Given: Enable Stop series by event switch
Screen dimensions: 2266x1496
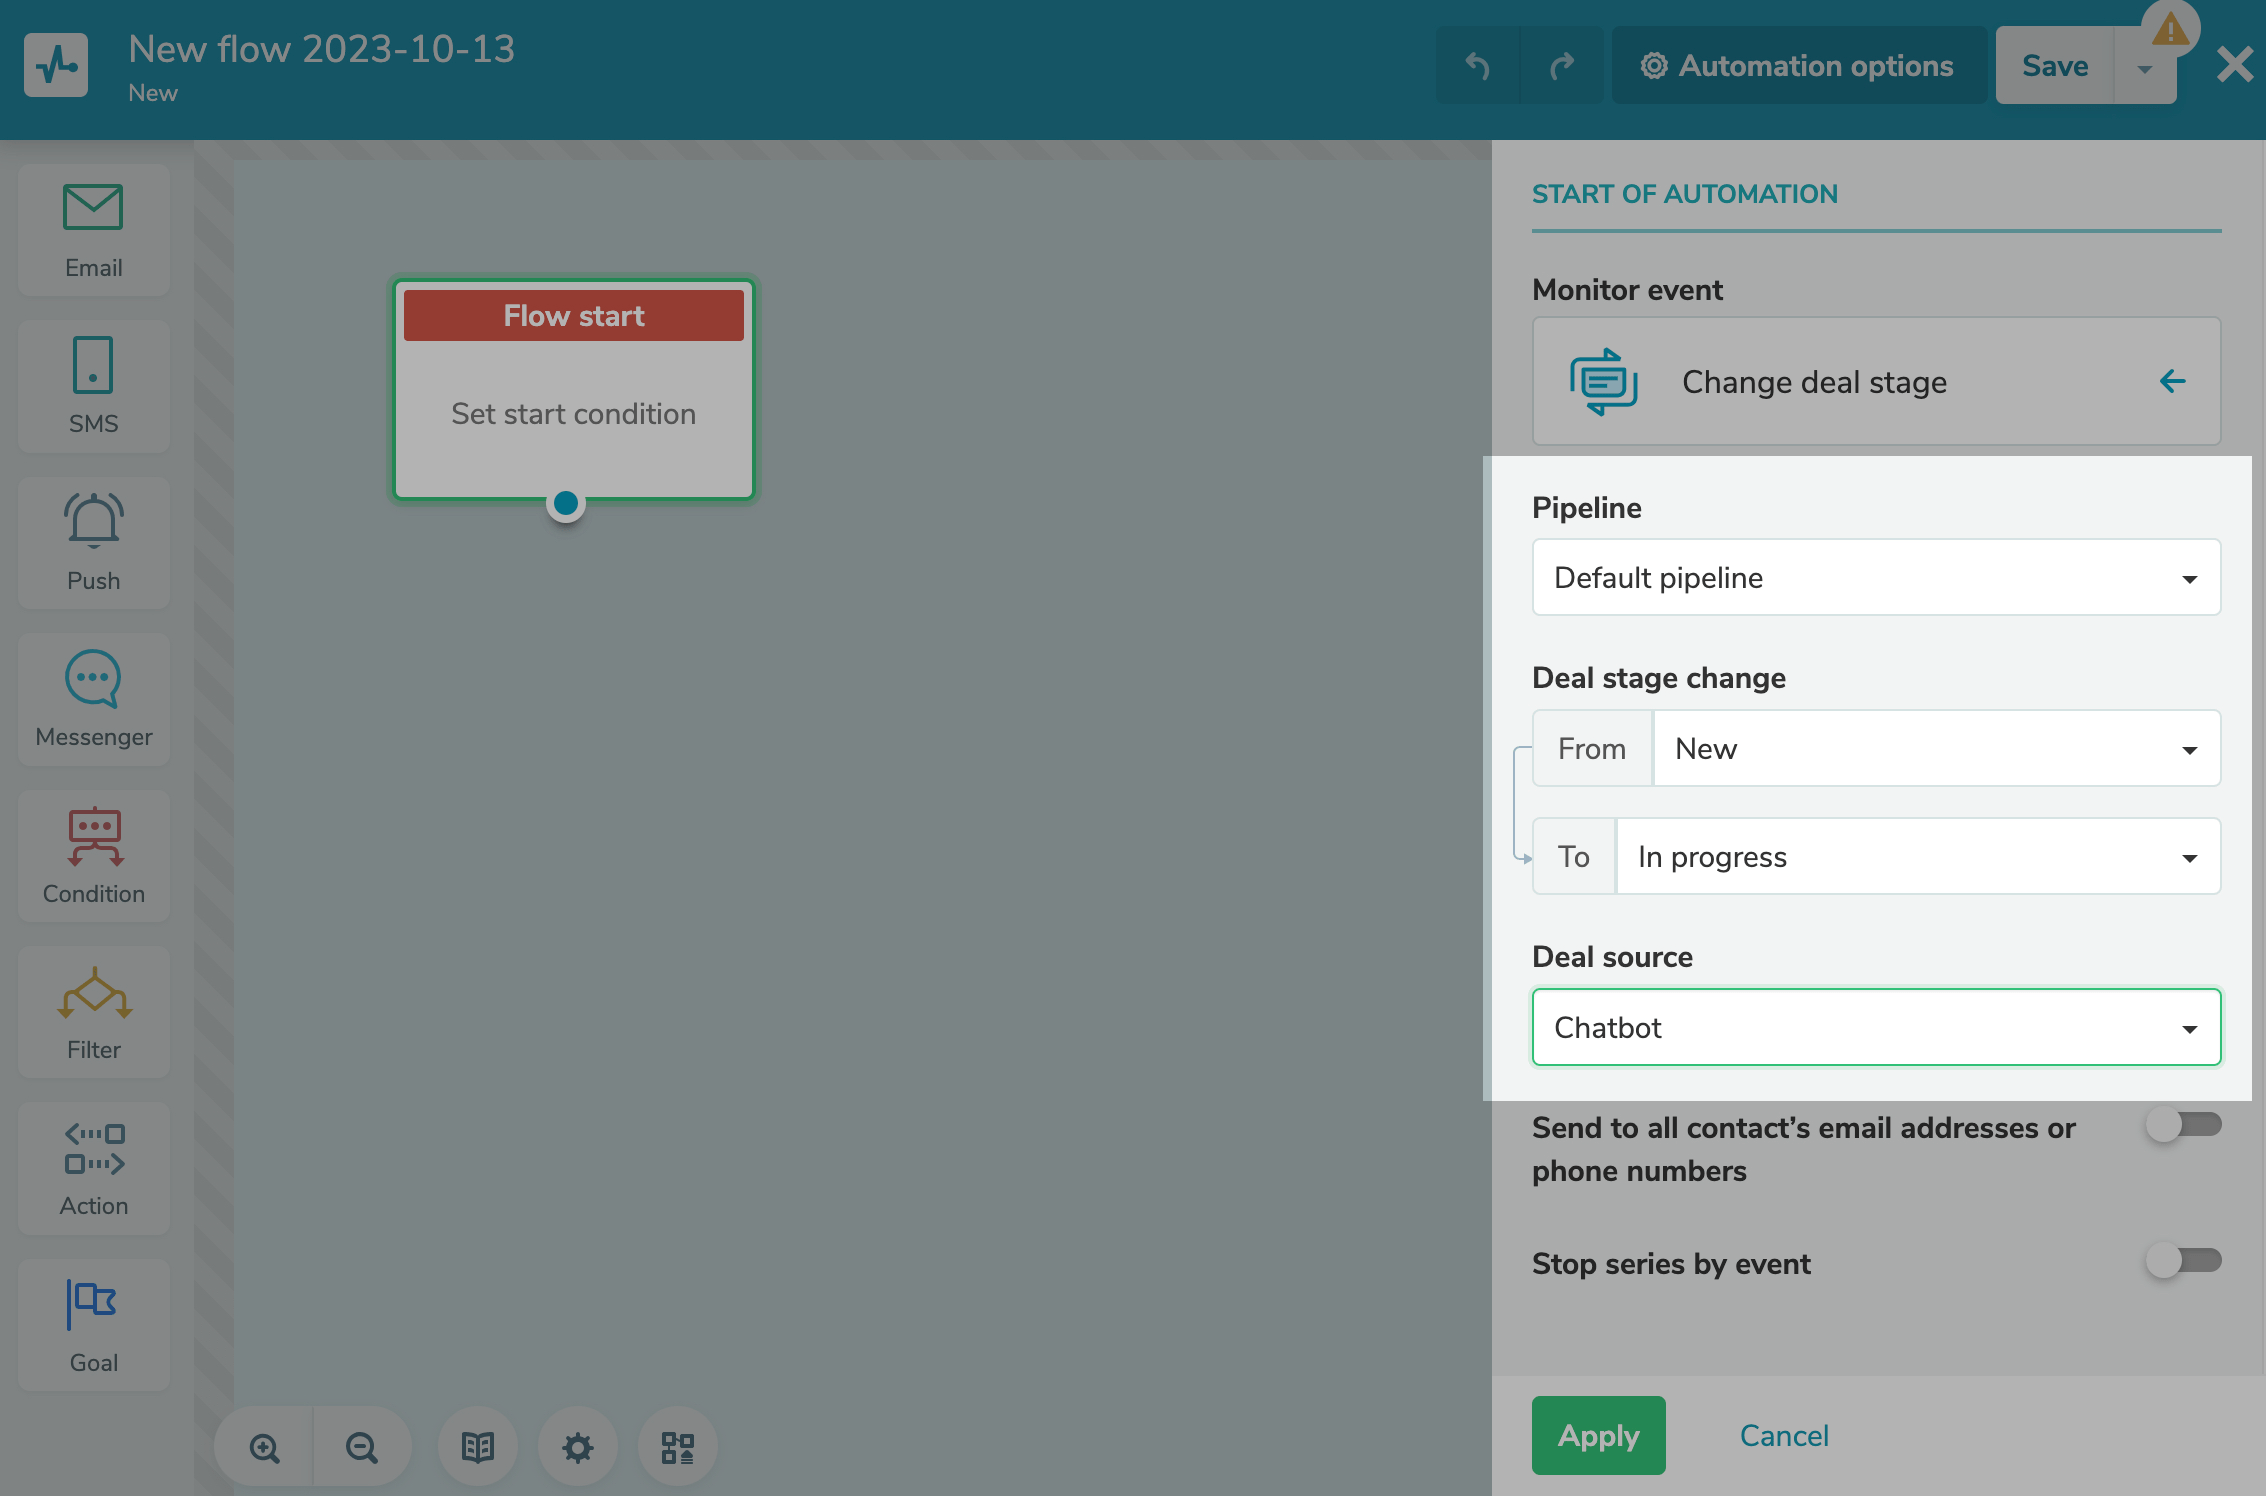Looking at the screenshot, I should [2183, 1260].
